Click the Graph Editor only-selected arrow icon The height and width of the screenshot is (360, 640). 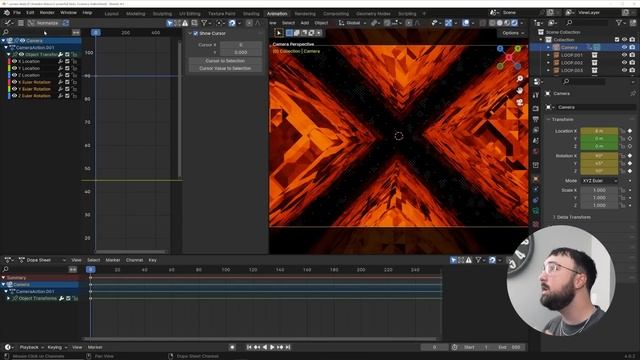point(169,23)
